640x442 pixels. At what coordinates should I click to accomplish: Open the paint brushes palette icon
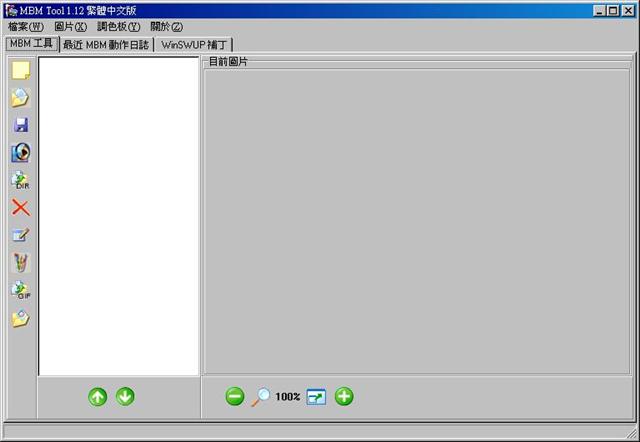21,262
